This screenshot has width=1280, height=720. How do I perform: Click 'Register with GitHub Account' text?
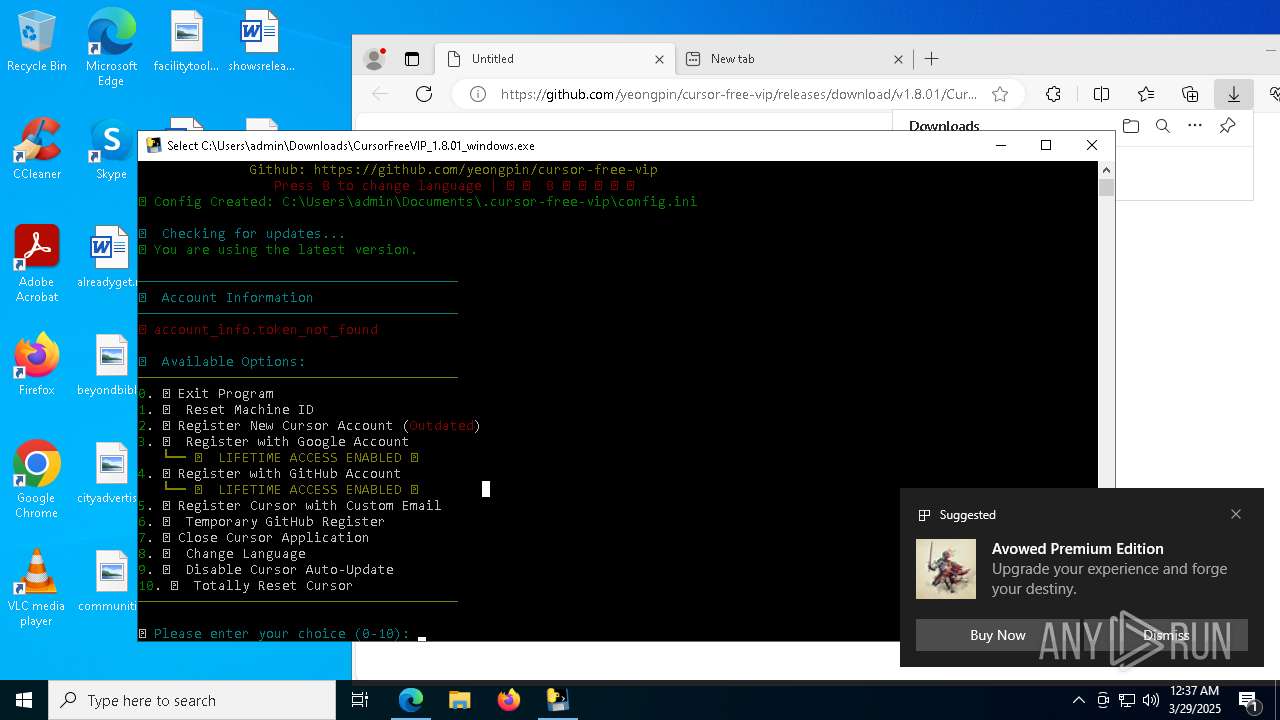coord(289,473)
